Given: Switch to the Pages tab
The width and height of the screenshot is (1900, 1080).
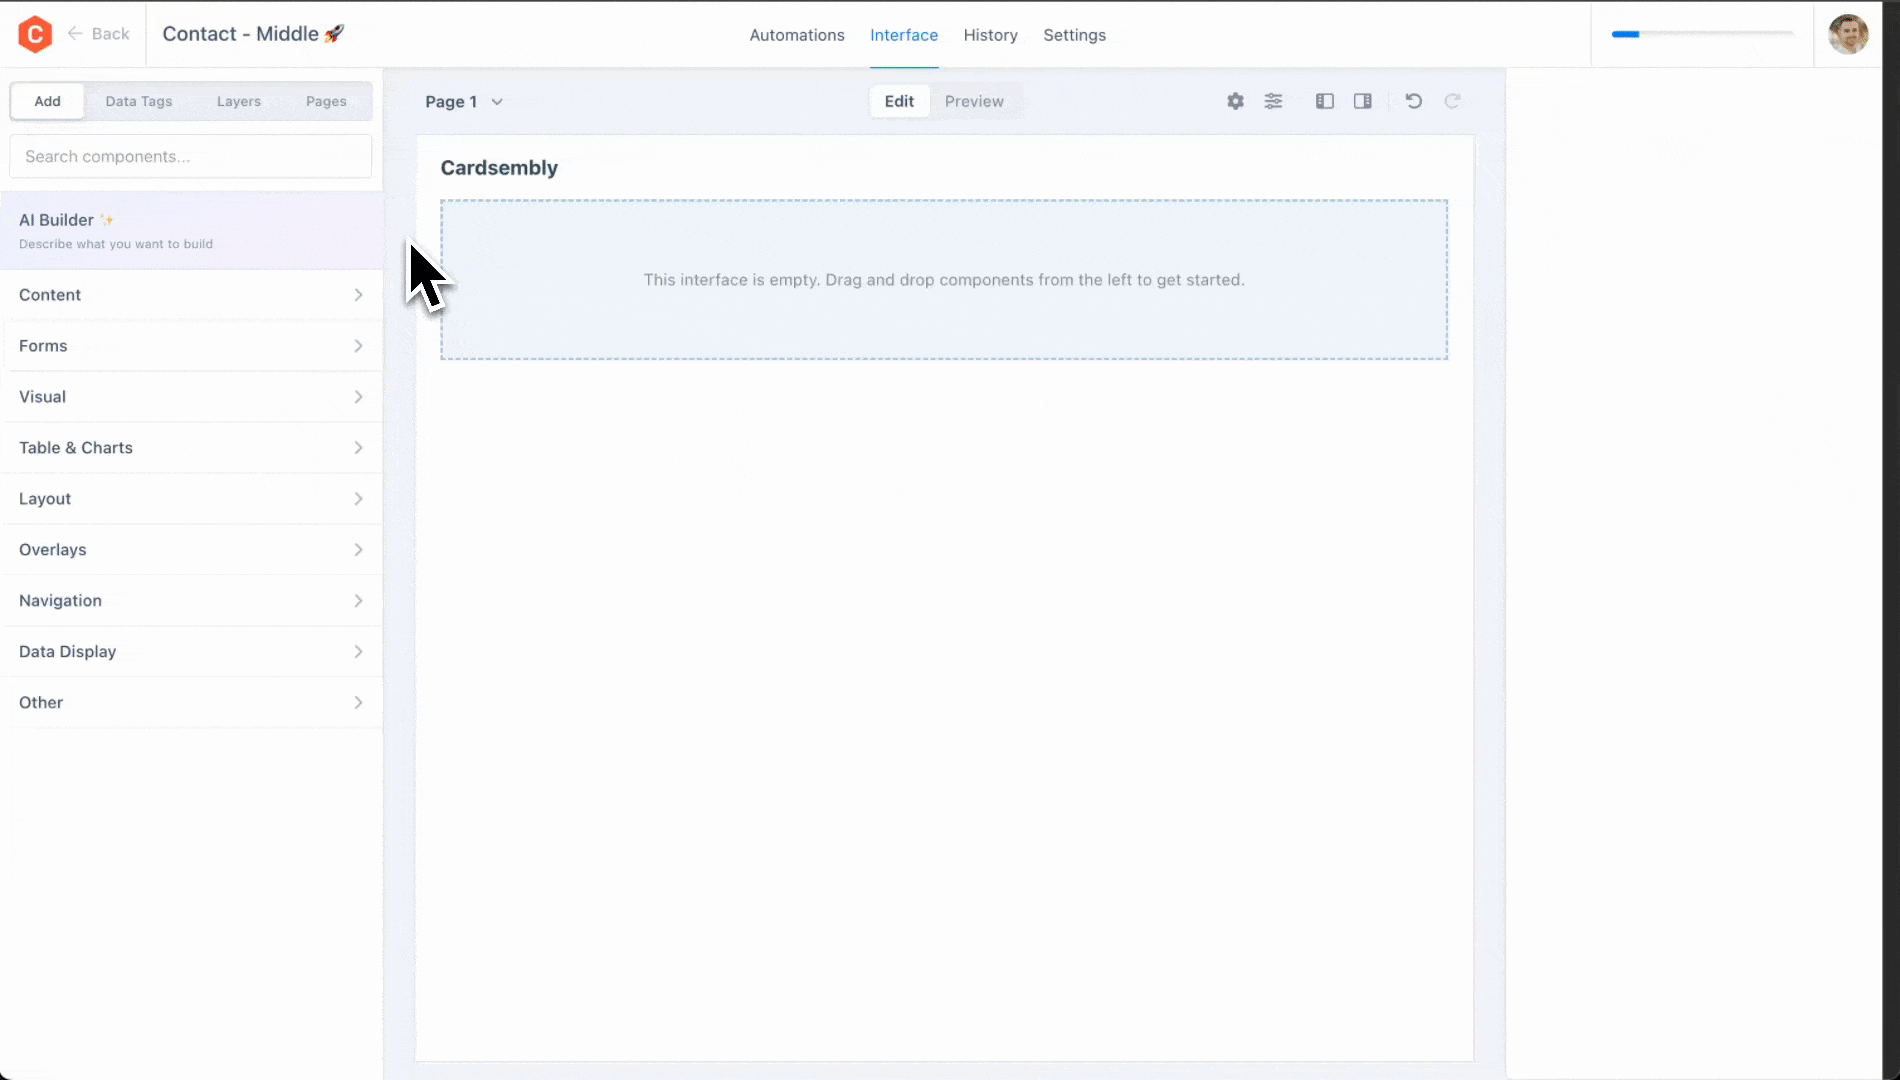Looking at the screenshot, I should [326, 101].
